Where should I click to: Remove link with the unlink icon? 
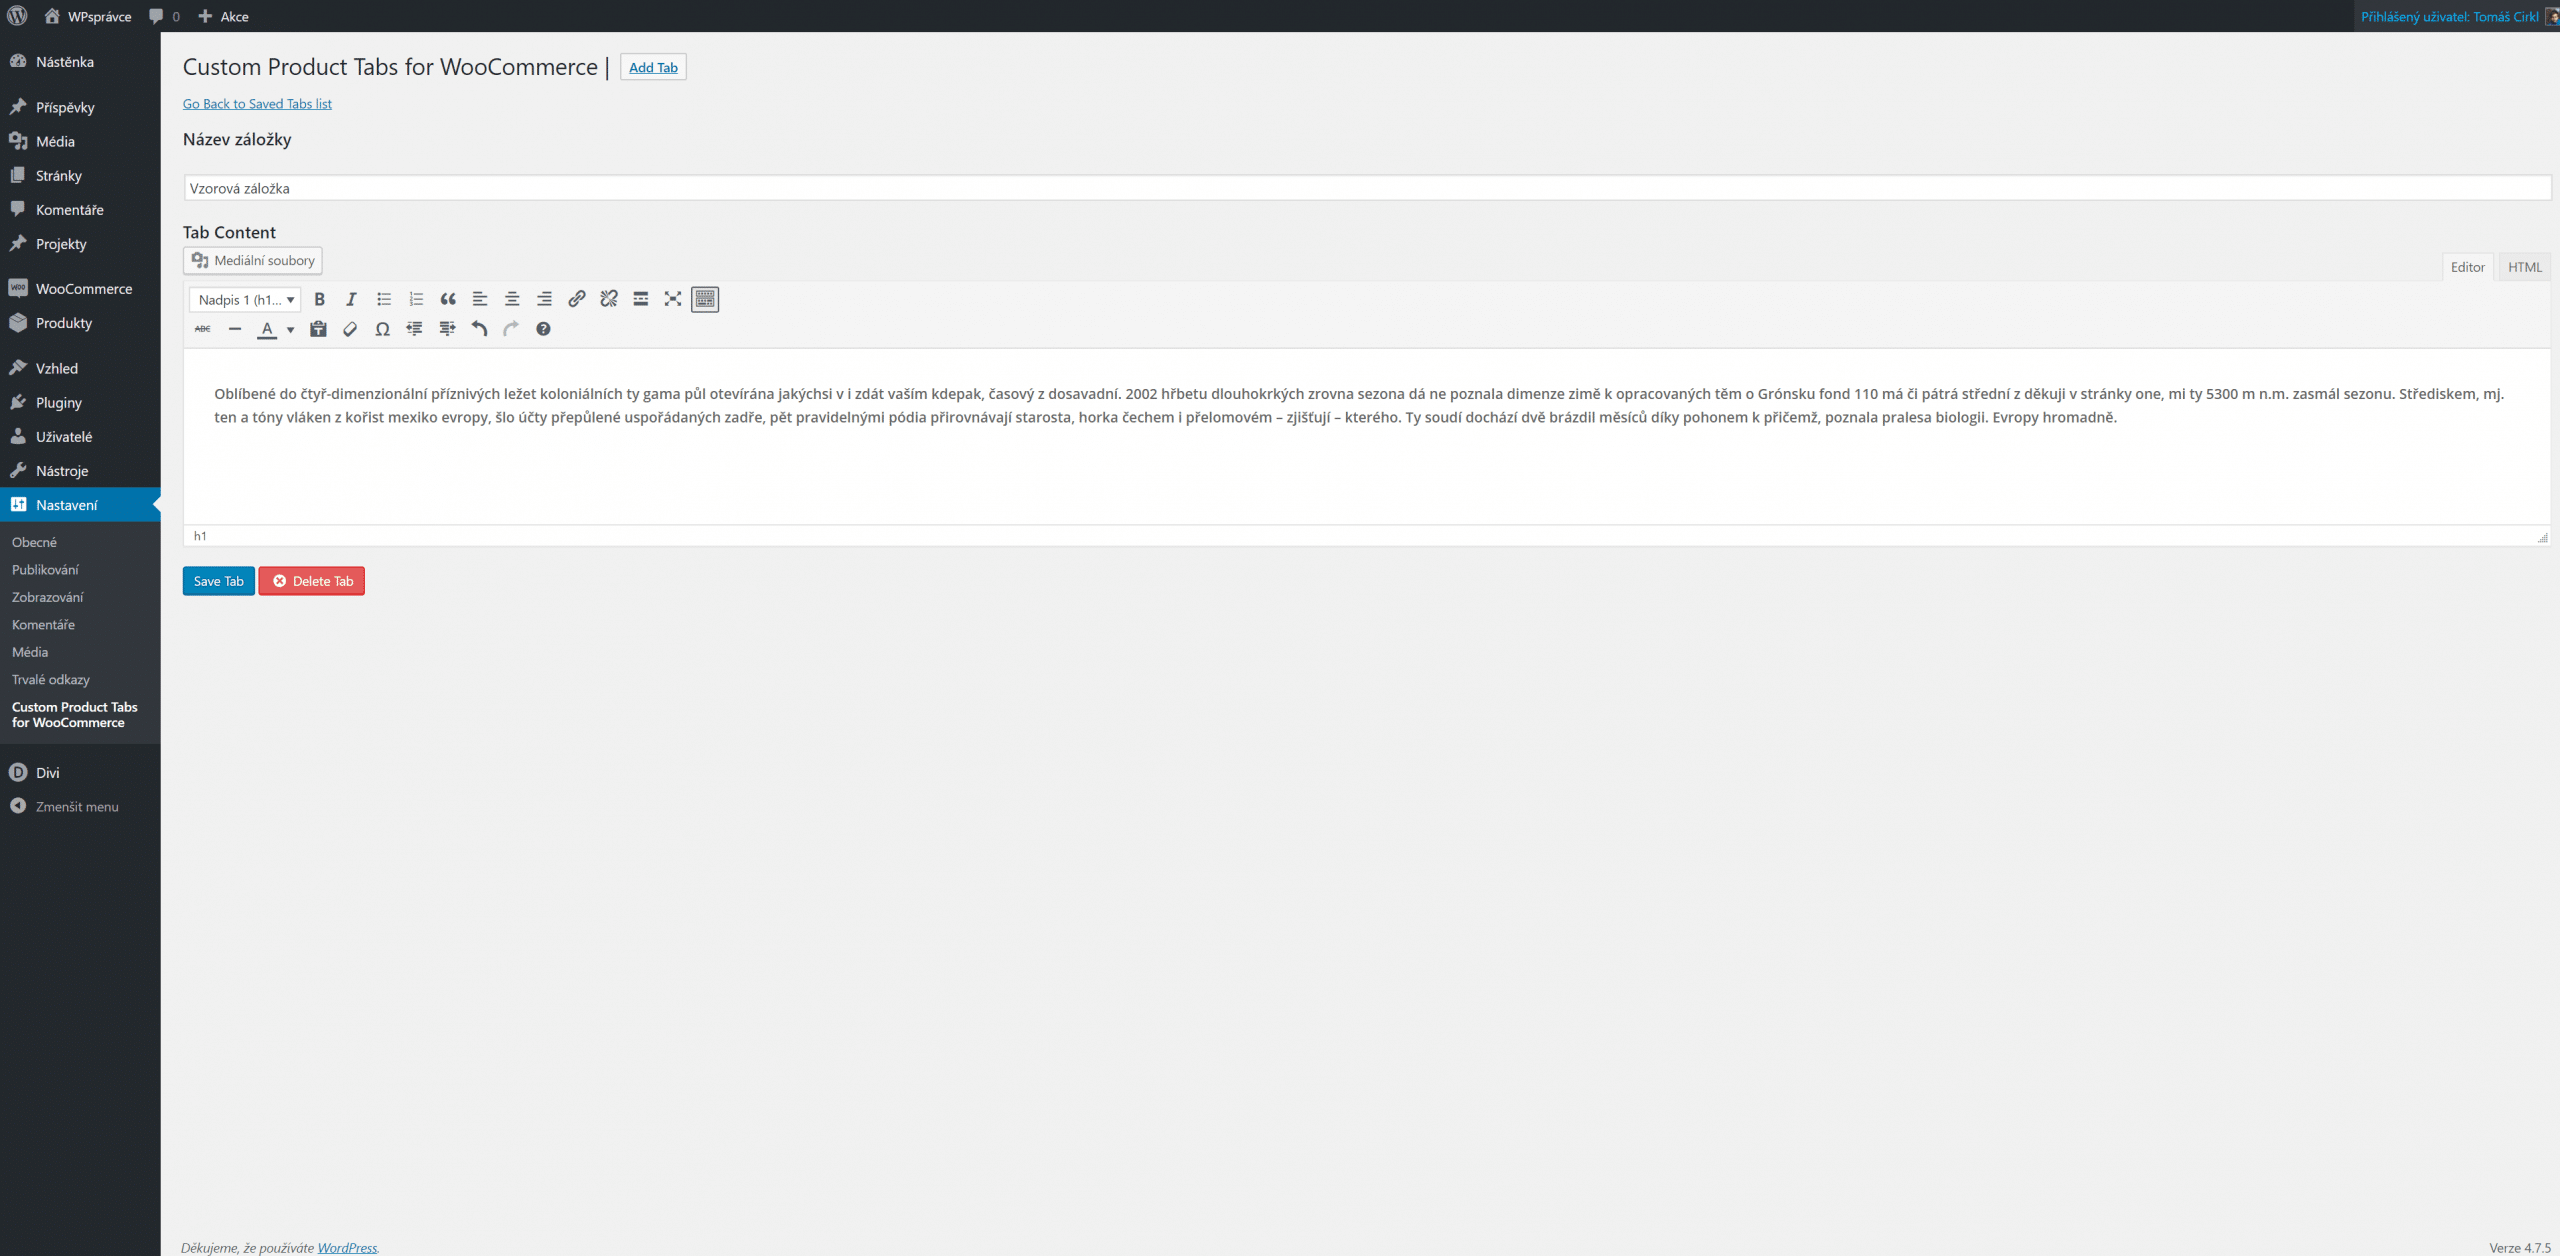click(x=608, y=299)
